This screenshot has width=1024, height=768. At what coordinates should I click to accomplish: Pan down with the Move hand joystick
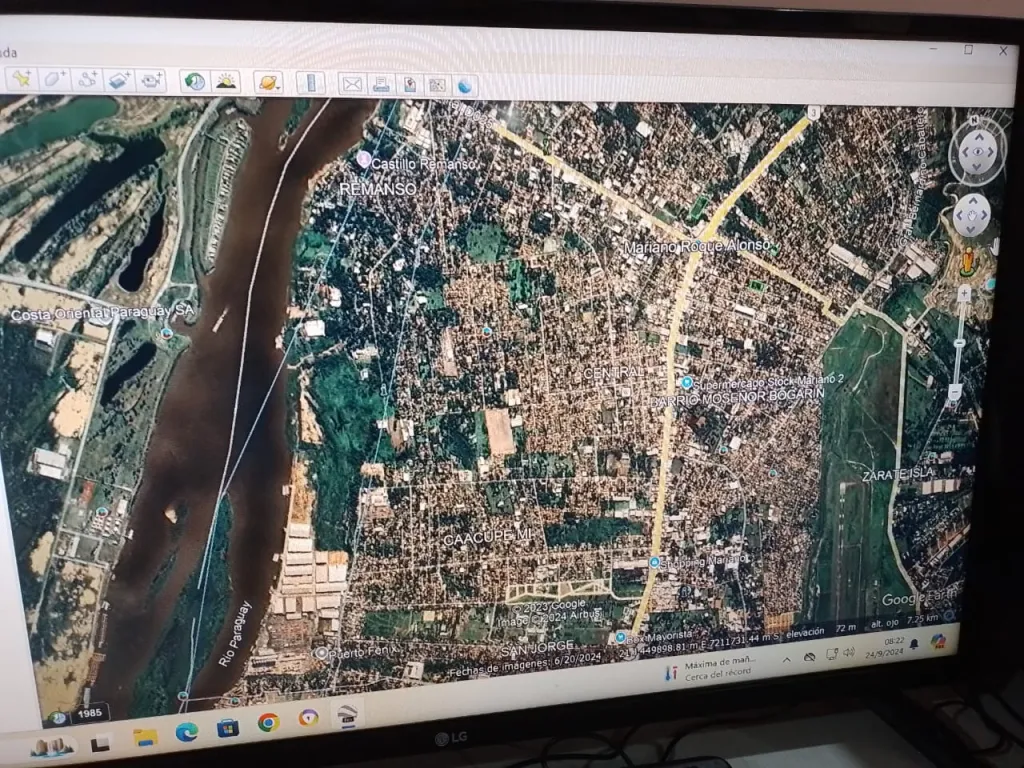coord(970,229)
